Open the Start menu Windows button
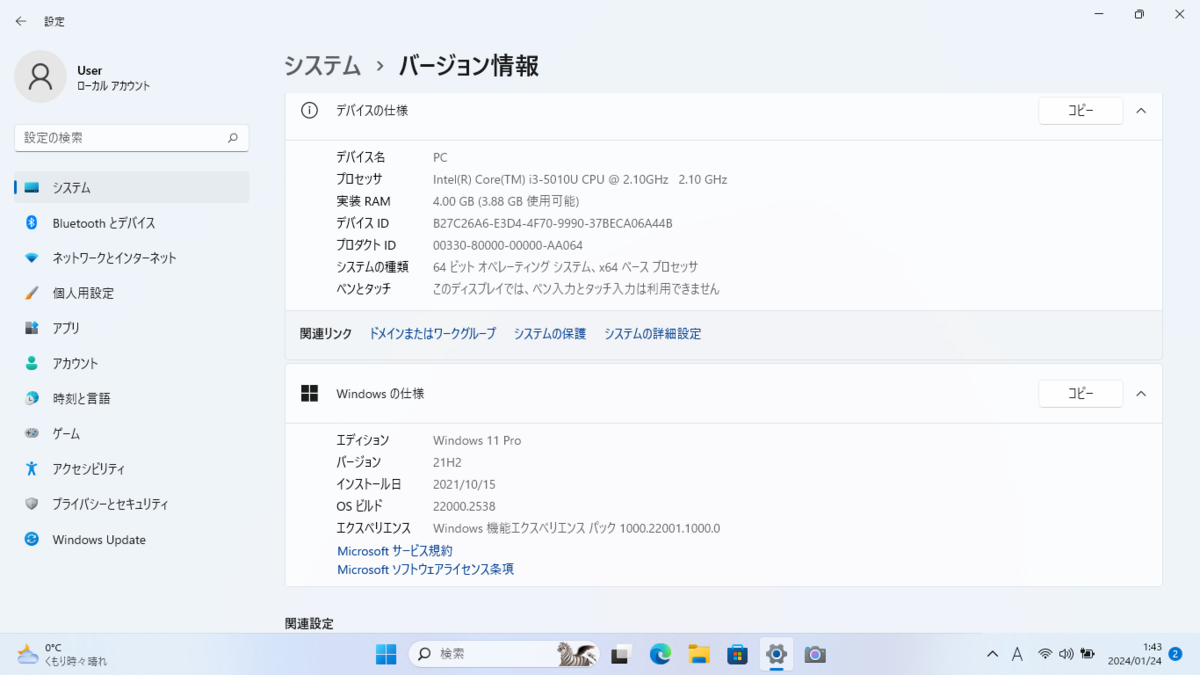This screenshot has height=675, width=1200. 386,654
